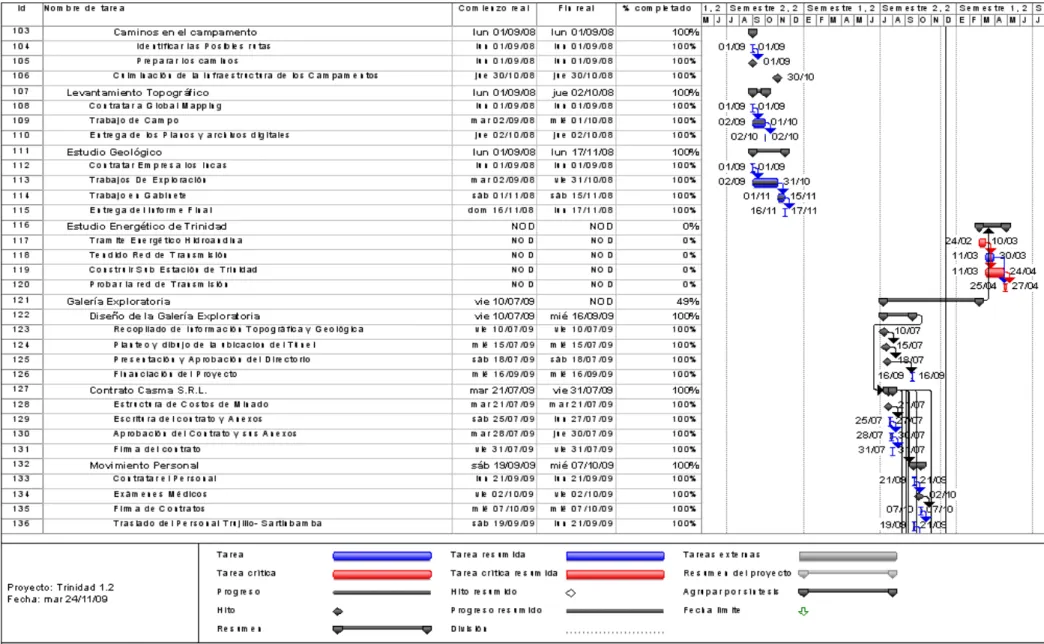Click the Id cell 103
The height and width of the screenshot is (644, 1044).
(21, 31)
